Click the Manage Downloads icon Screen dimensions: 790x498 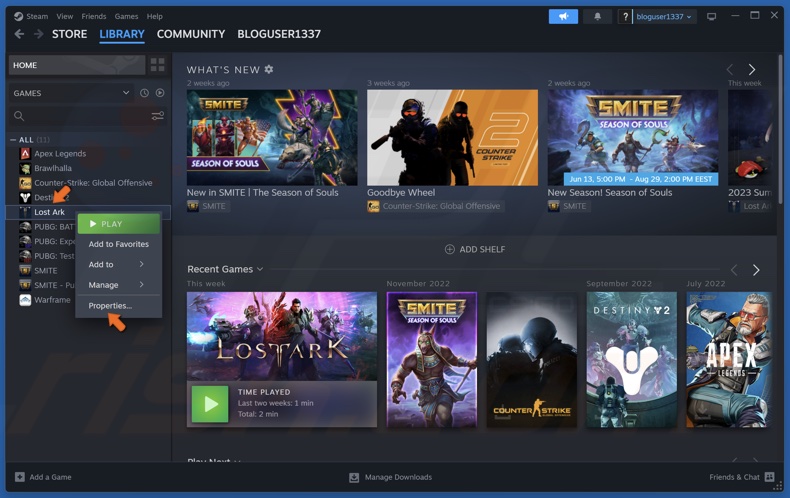pos(354,477)
